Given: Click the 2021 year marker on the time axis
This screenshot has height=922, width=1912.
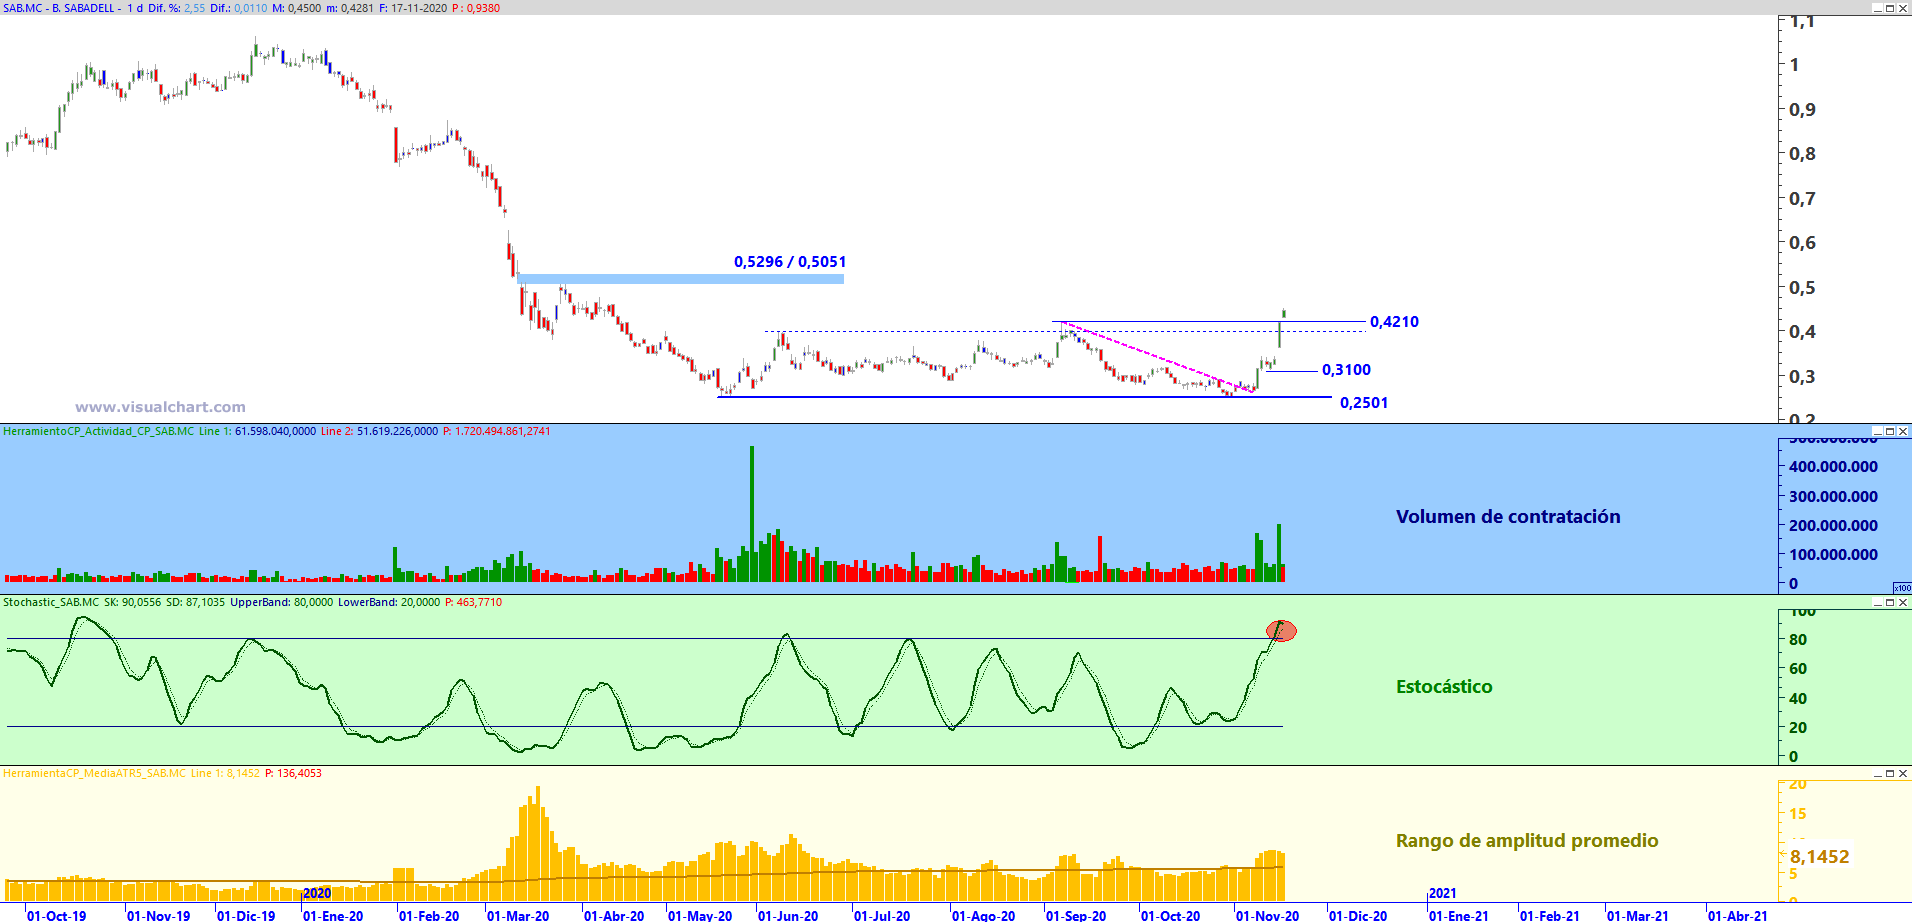Looking at the screenshot, I should (1443, 894).
